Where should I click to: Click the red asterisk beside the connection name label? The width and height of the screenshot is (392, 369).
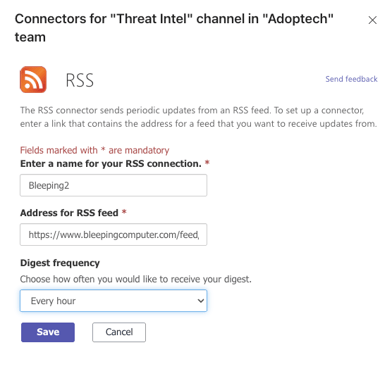[207, 163]
